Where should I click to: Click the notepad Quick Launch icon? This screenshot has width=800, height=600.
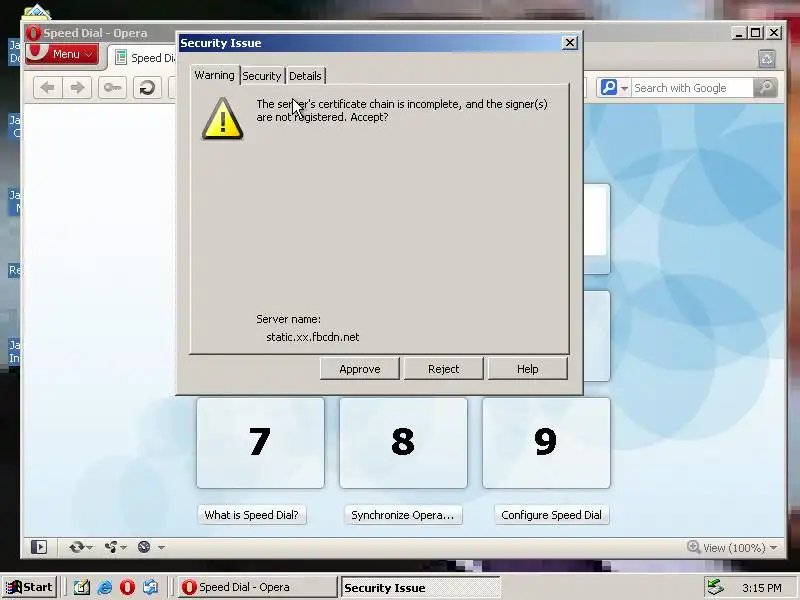click(82, 587)
